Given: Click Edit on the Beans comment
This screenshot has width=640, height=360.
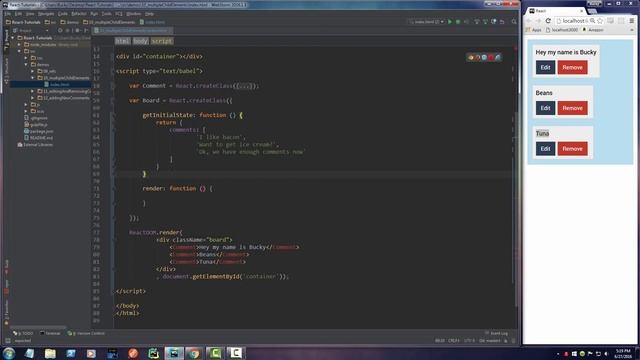Looking at the screenshot, I should [545, 108].
